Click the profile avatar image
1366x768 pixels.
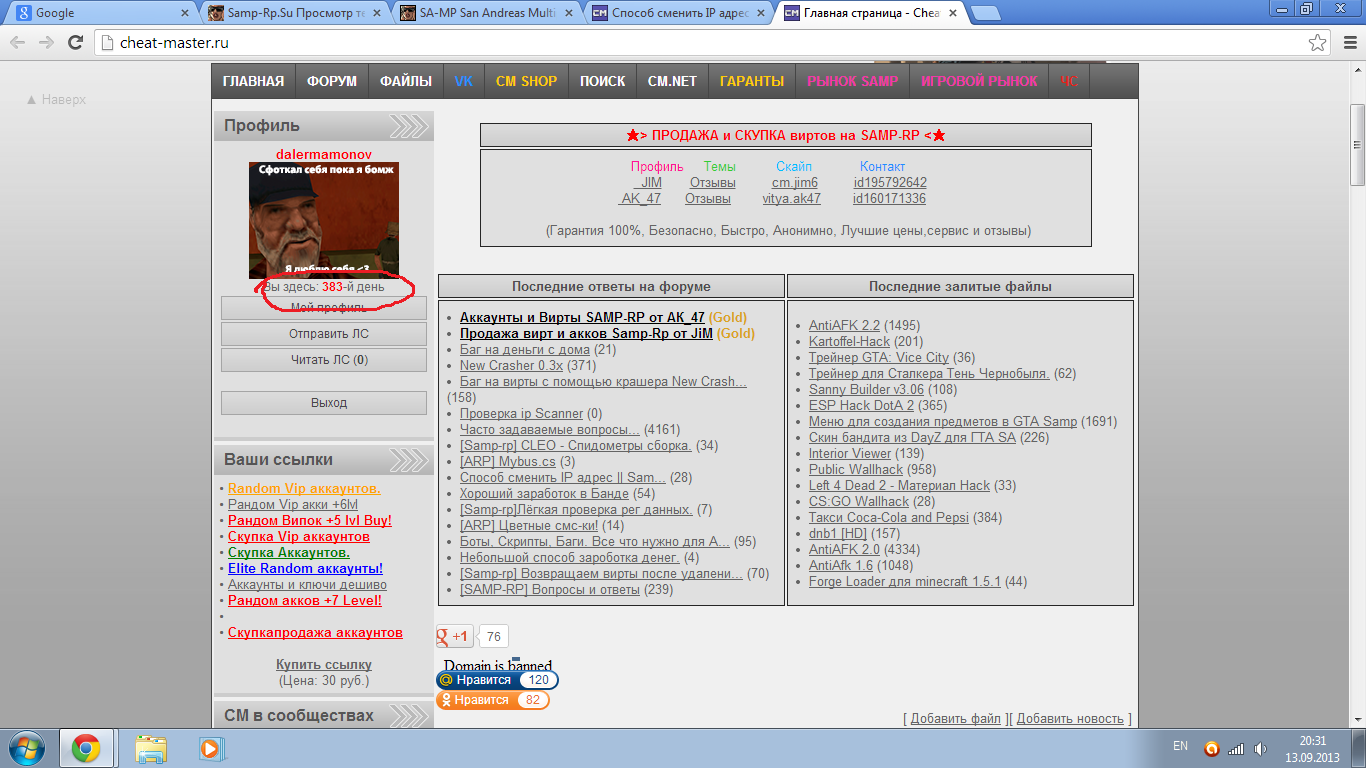coord(324,220)
